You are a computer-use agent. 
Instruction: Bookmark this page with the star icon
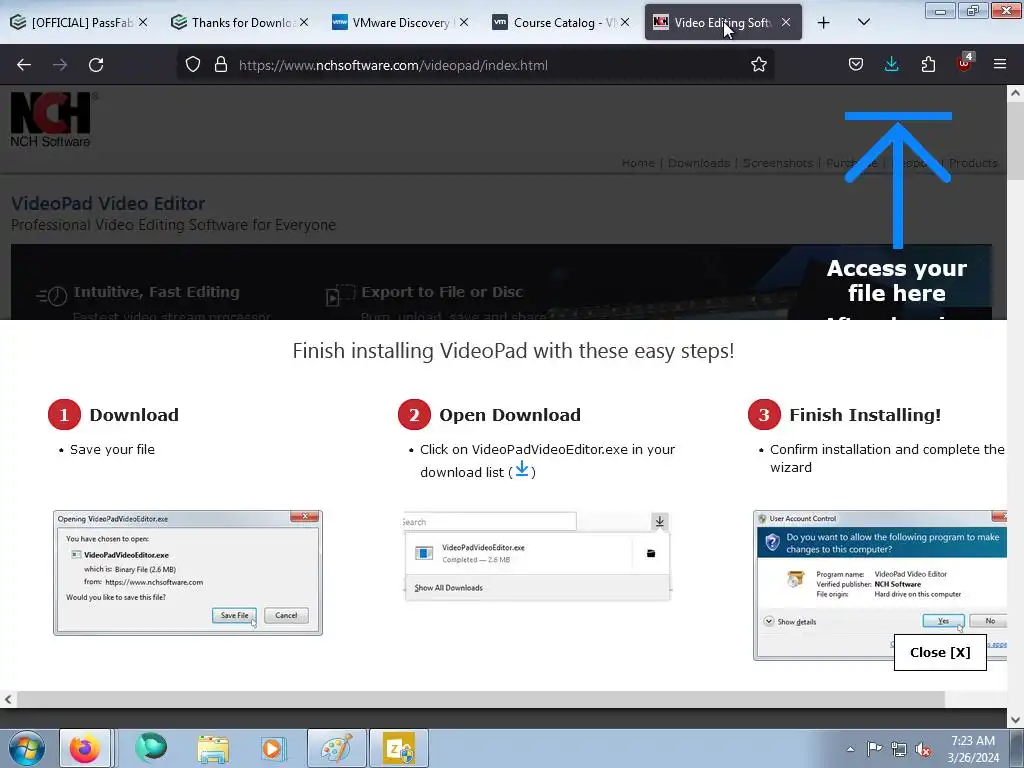pos(758,65)
